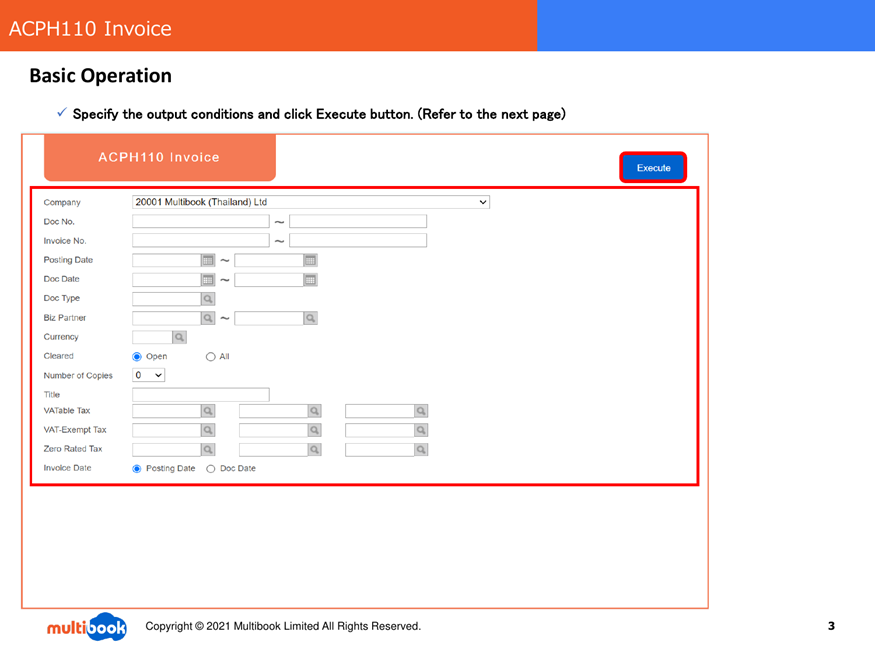Click the Invoice No. from input field

(x=201, y=240)
